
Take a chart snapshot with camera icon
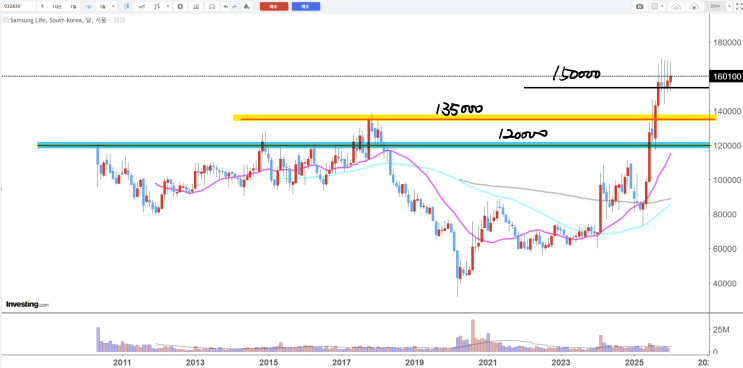(640, 6)
